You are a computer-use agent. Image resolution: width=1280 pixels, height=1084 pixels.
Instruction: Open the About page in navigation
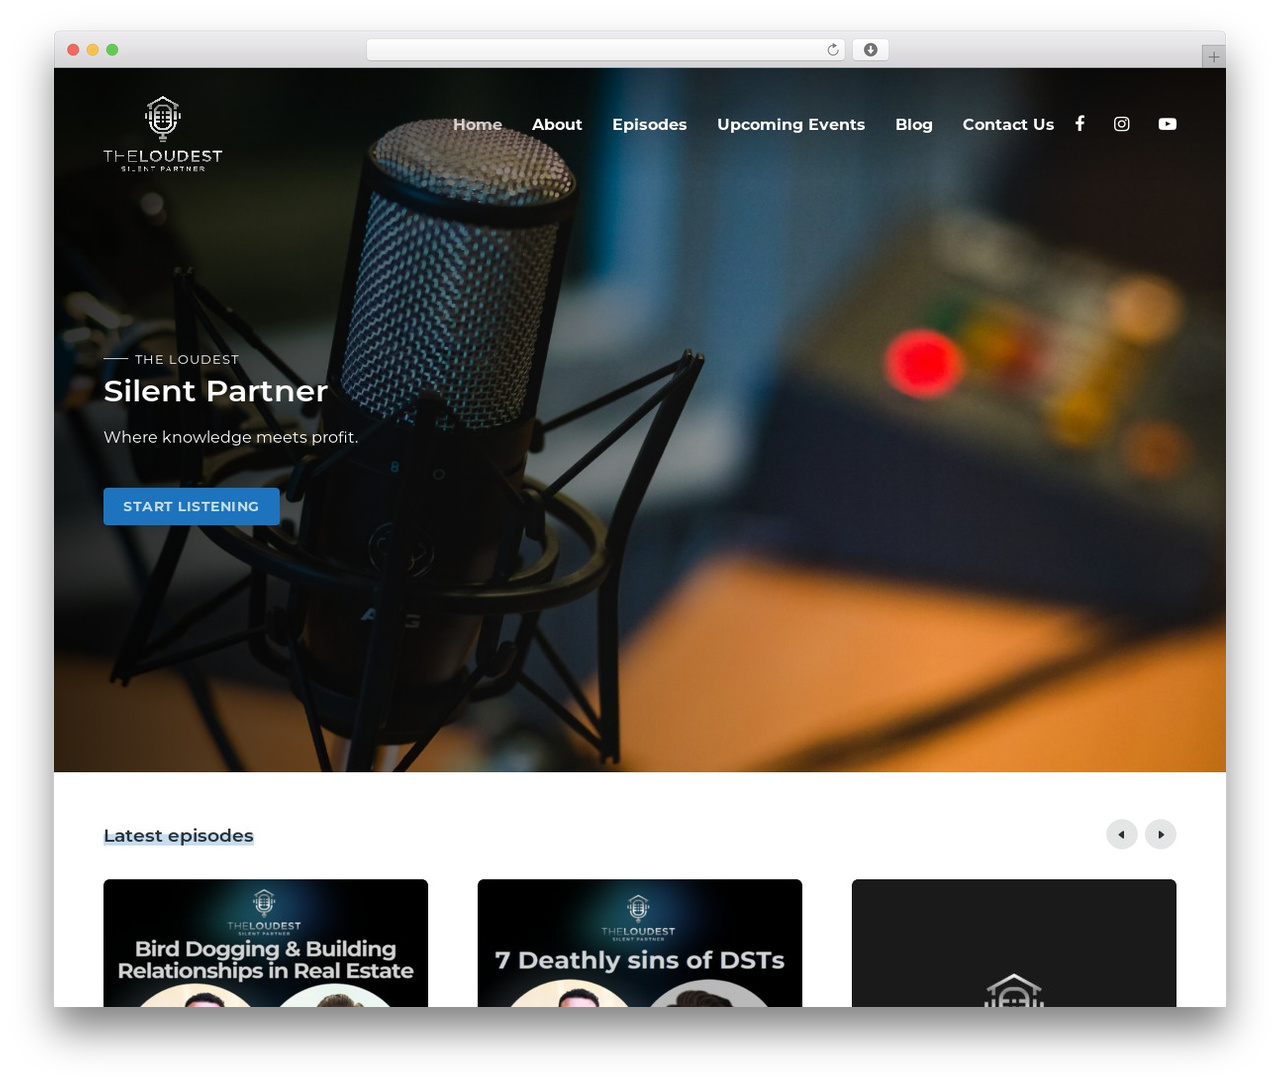[x=557, y=124]
